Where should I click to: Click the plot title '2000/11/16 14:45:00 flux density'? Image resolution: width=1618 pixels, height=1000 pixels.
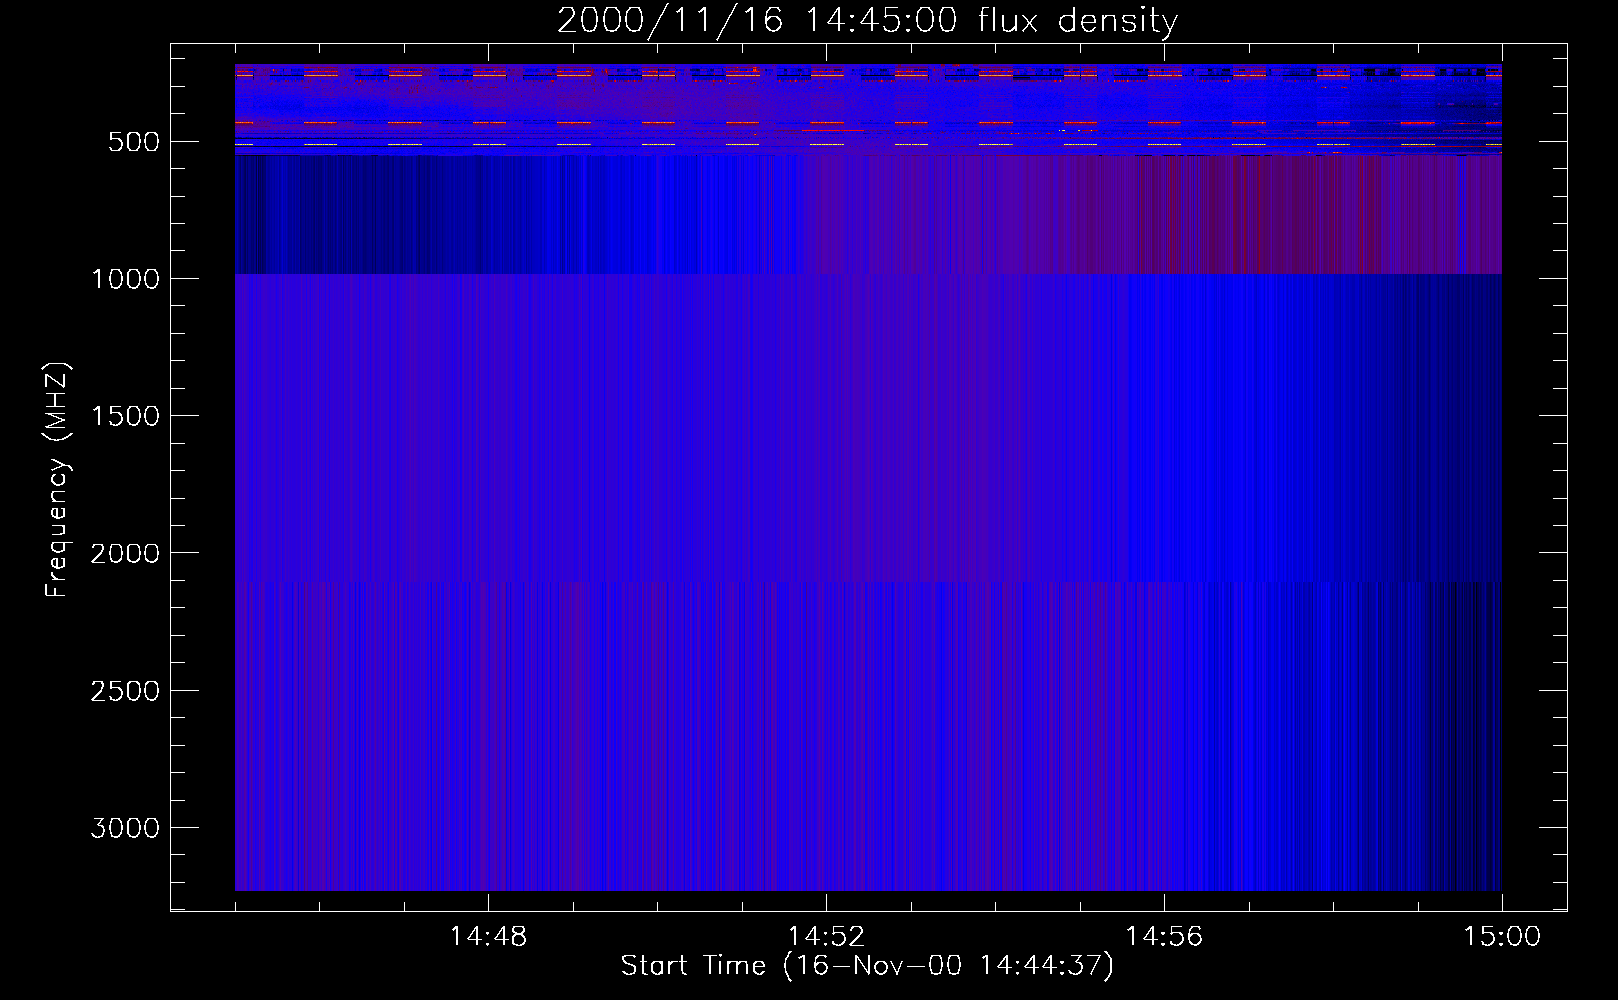867,21
